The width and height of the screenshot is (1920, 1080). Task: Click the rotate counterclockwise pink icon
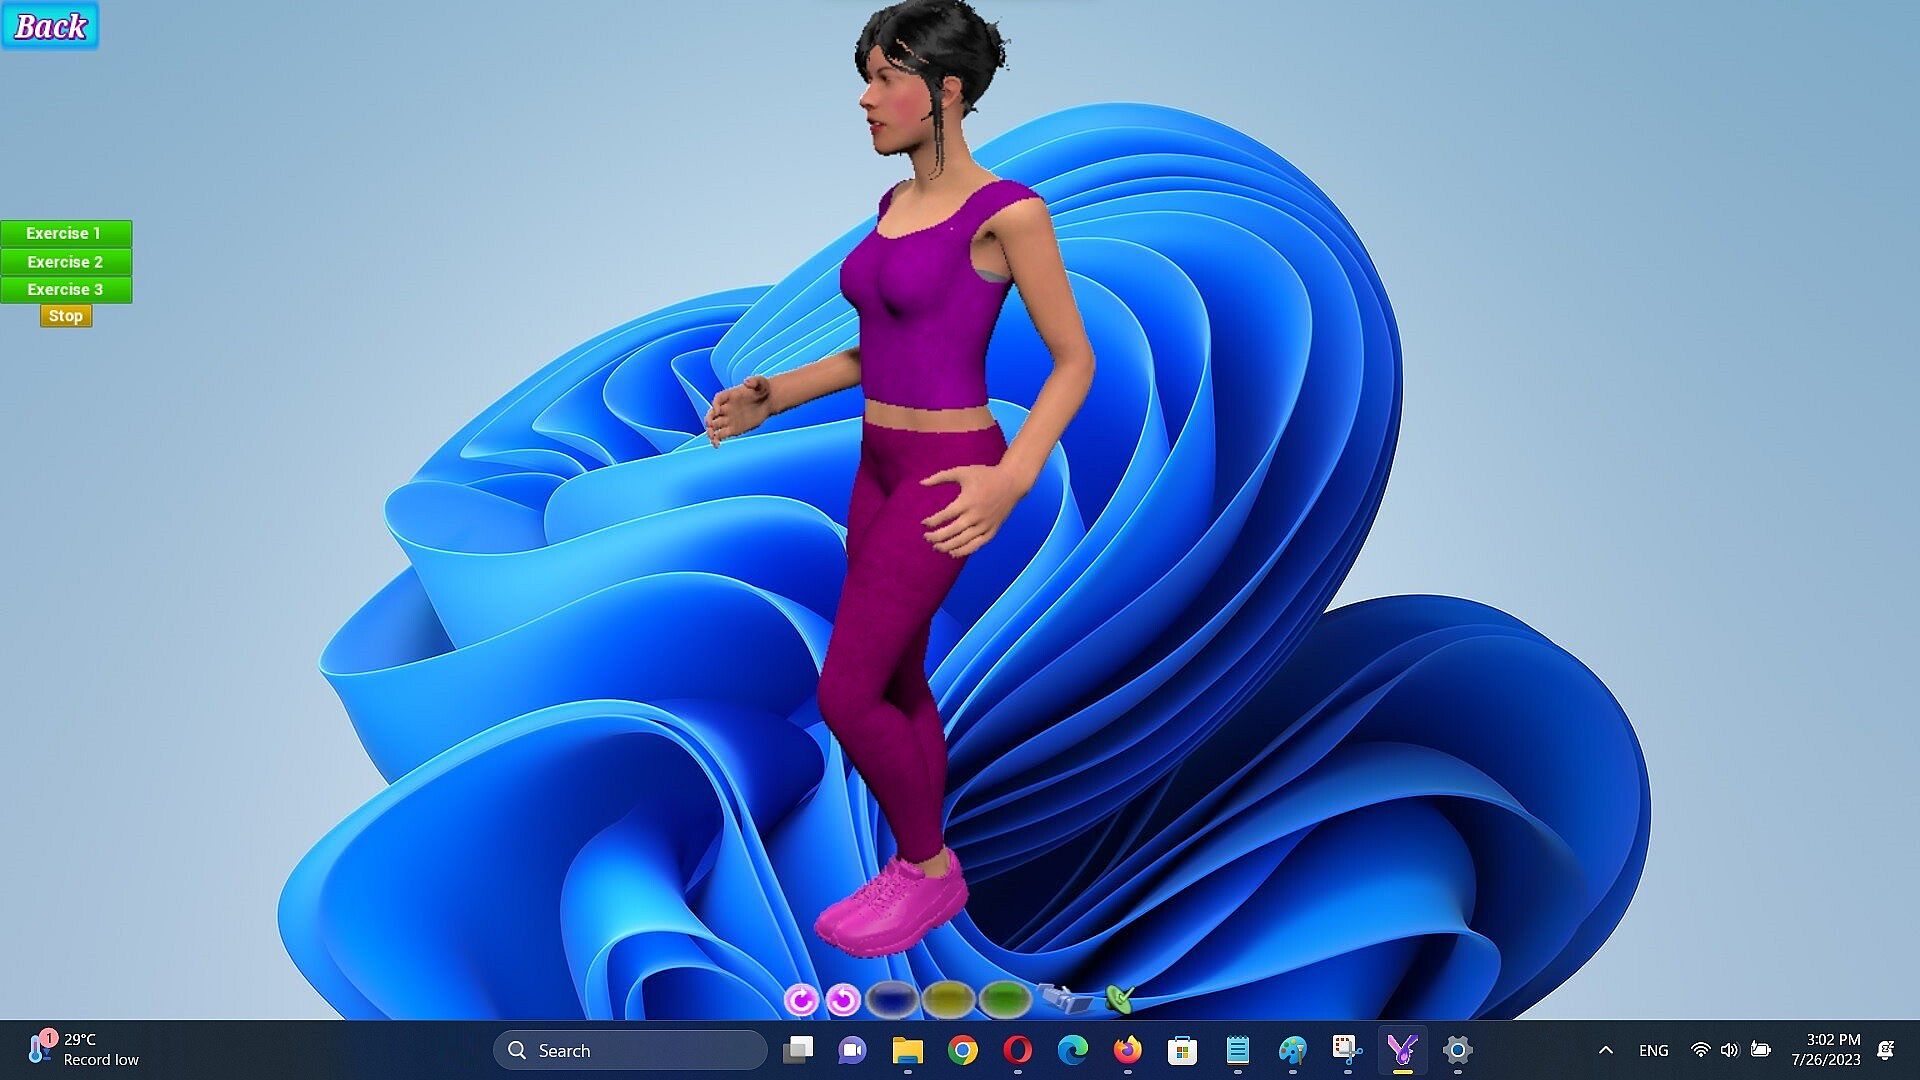[843, 999]
